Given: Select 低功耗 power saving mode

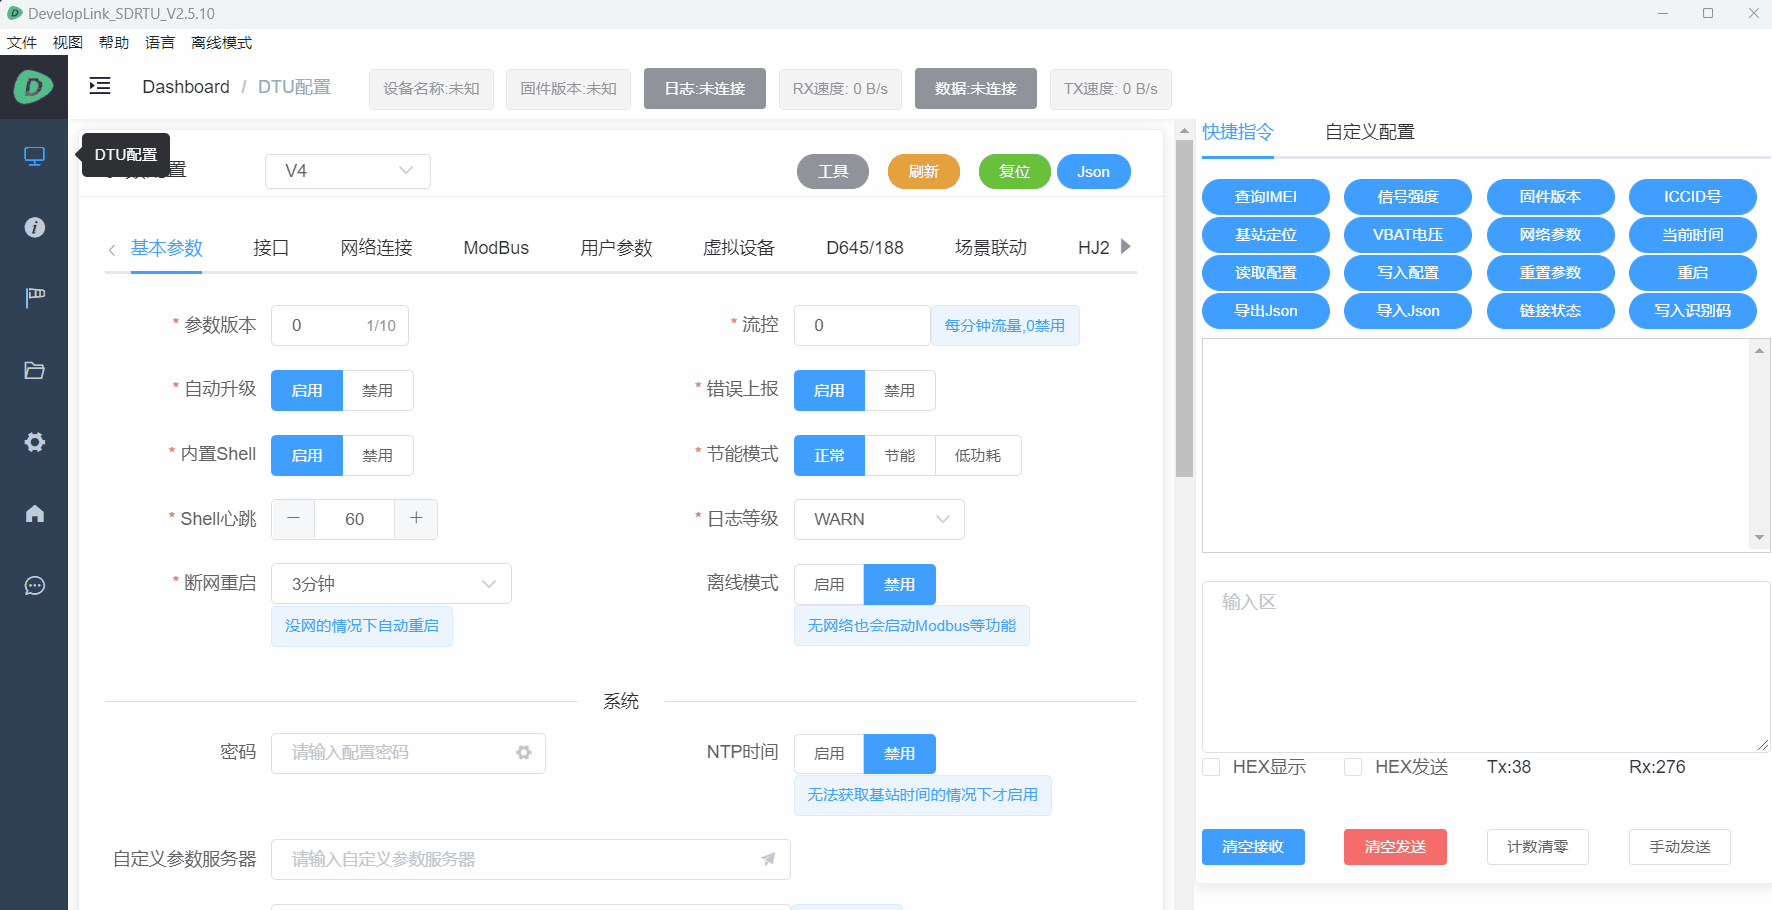Looking at the screenshot, I should tap(977, 455).
